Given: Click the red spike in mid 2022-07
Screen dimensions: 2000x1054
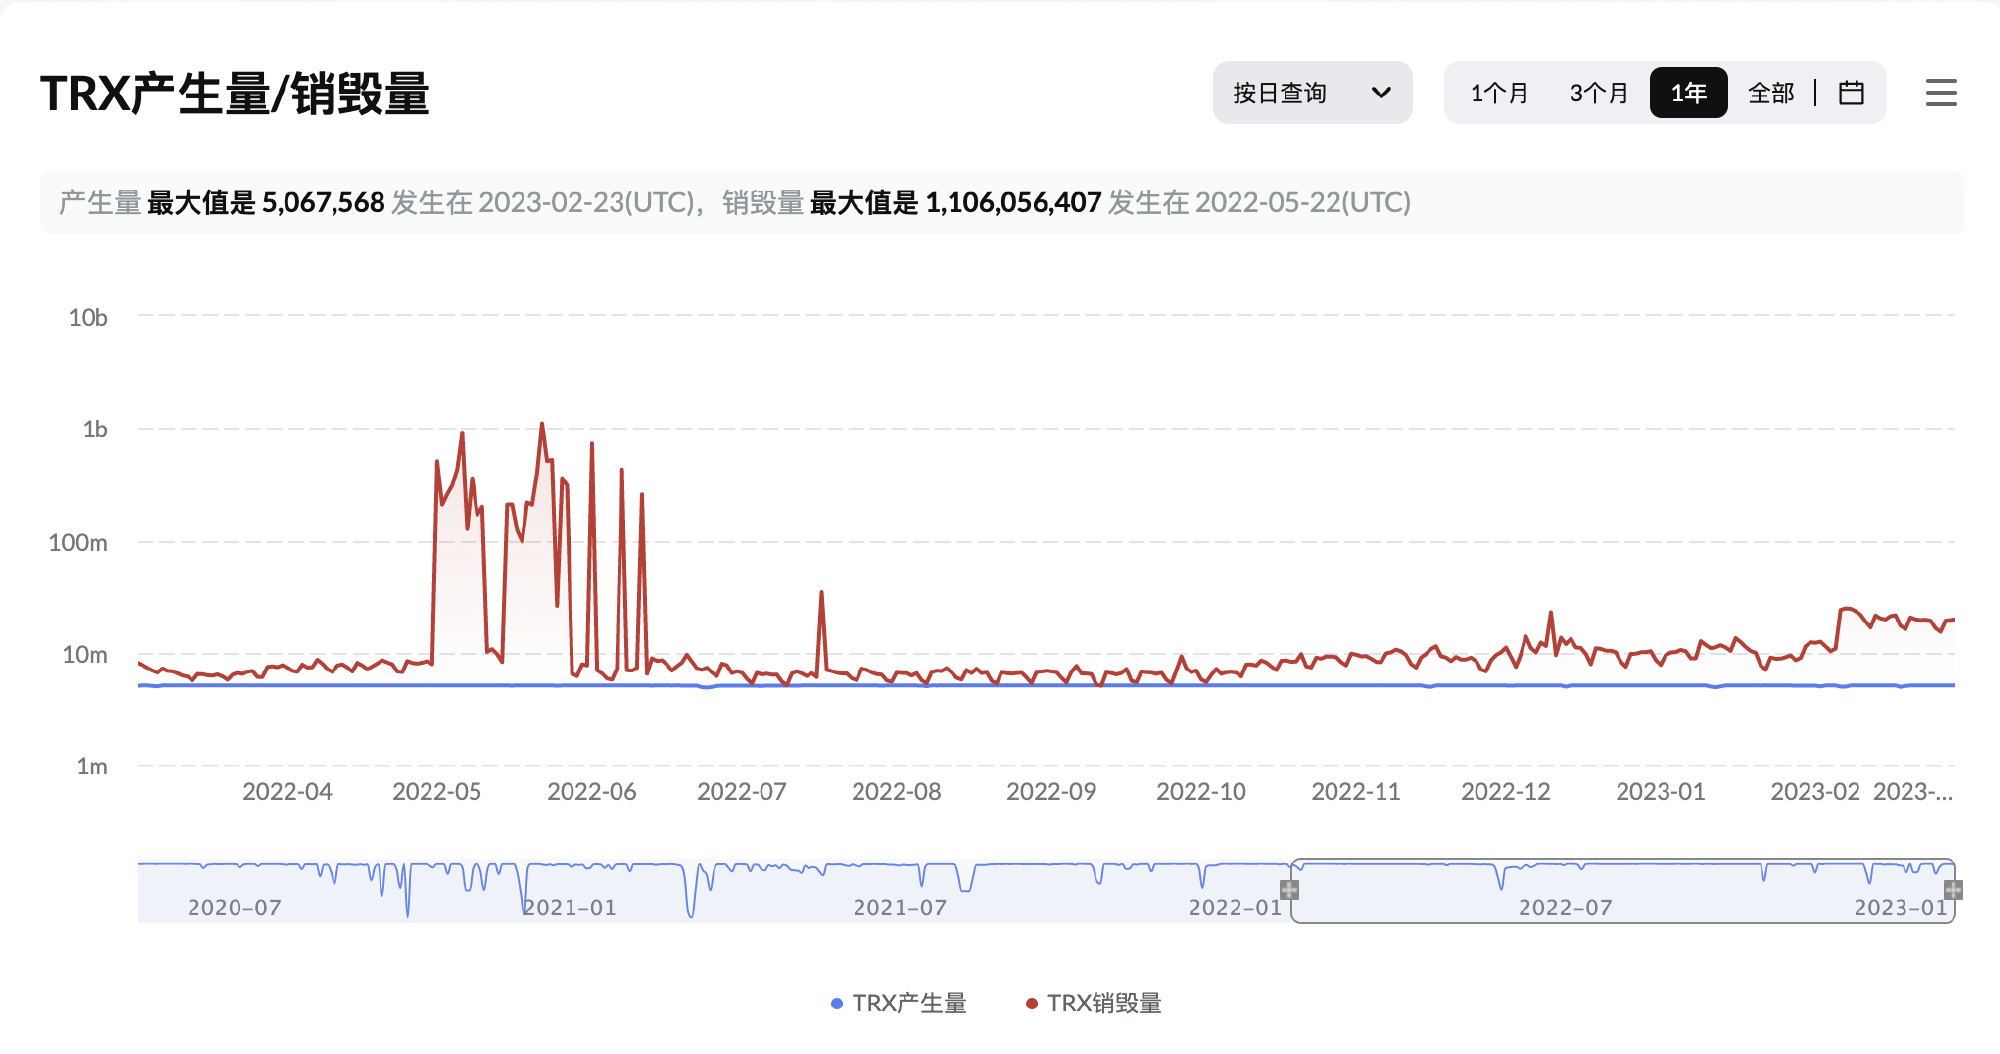Looking at the screenshot, I should pyautogui.click(x=821, y=593).
